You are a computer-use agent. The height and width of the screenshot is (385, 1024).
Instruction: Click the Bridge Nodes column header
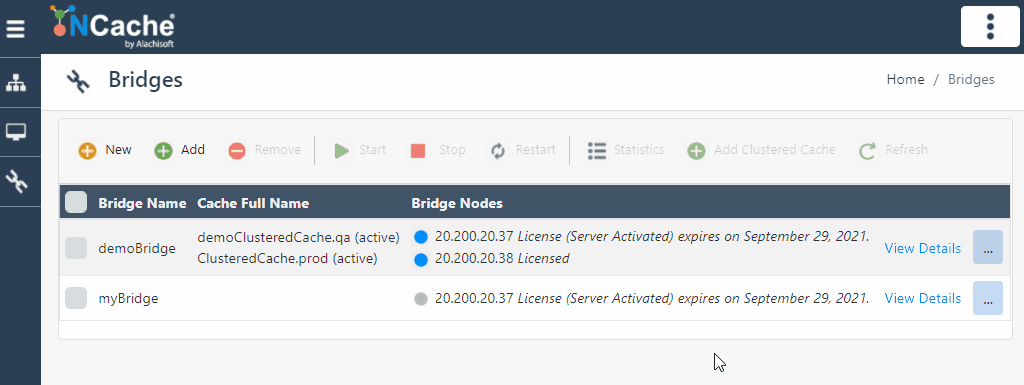click(x=457, y=204)
